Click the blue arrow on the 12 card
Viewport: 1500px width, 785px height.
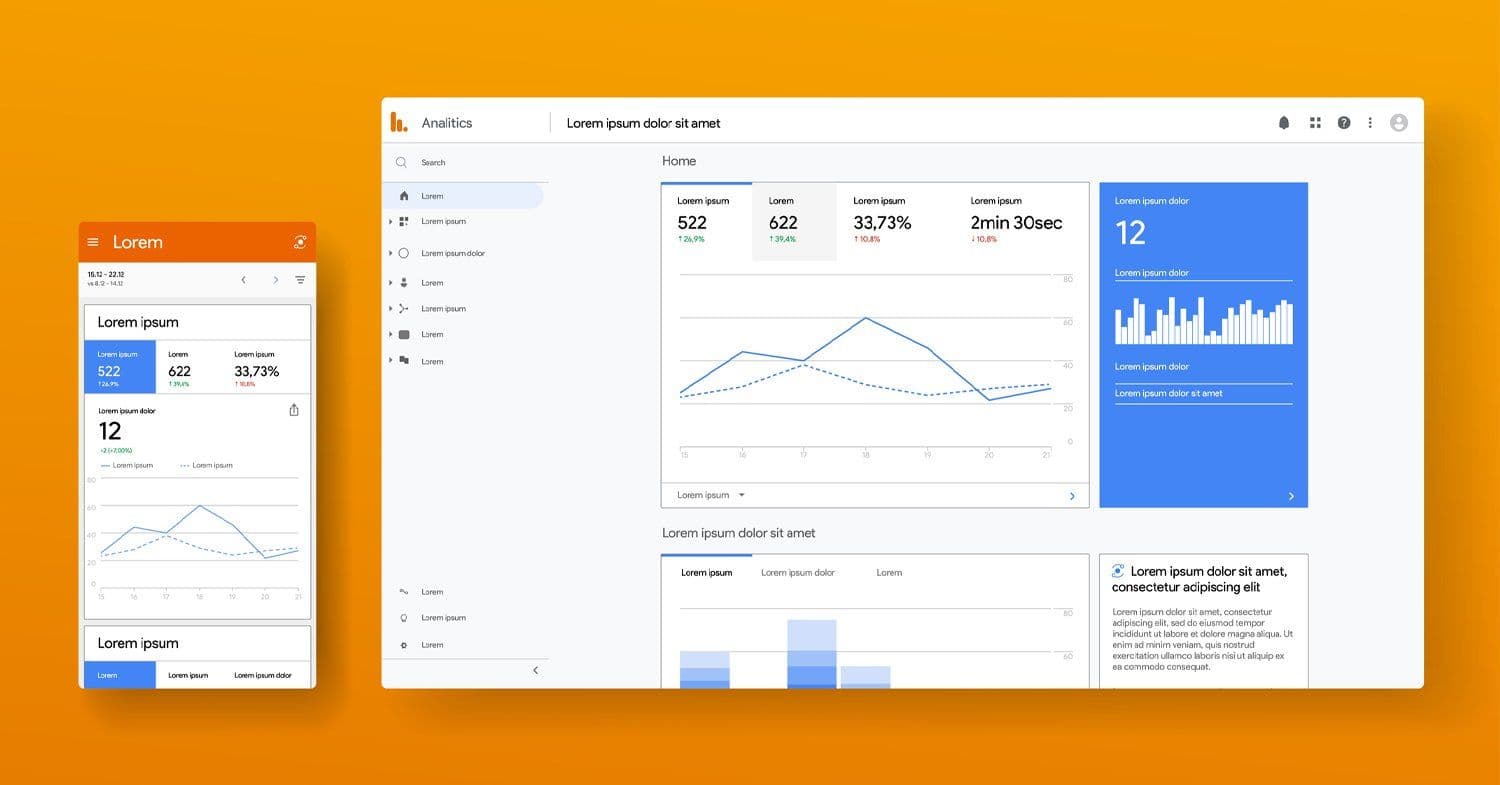click(1291, 495)
